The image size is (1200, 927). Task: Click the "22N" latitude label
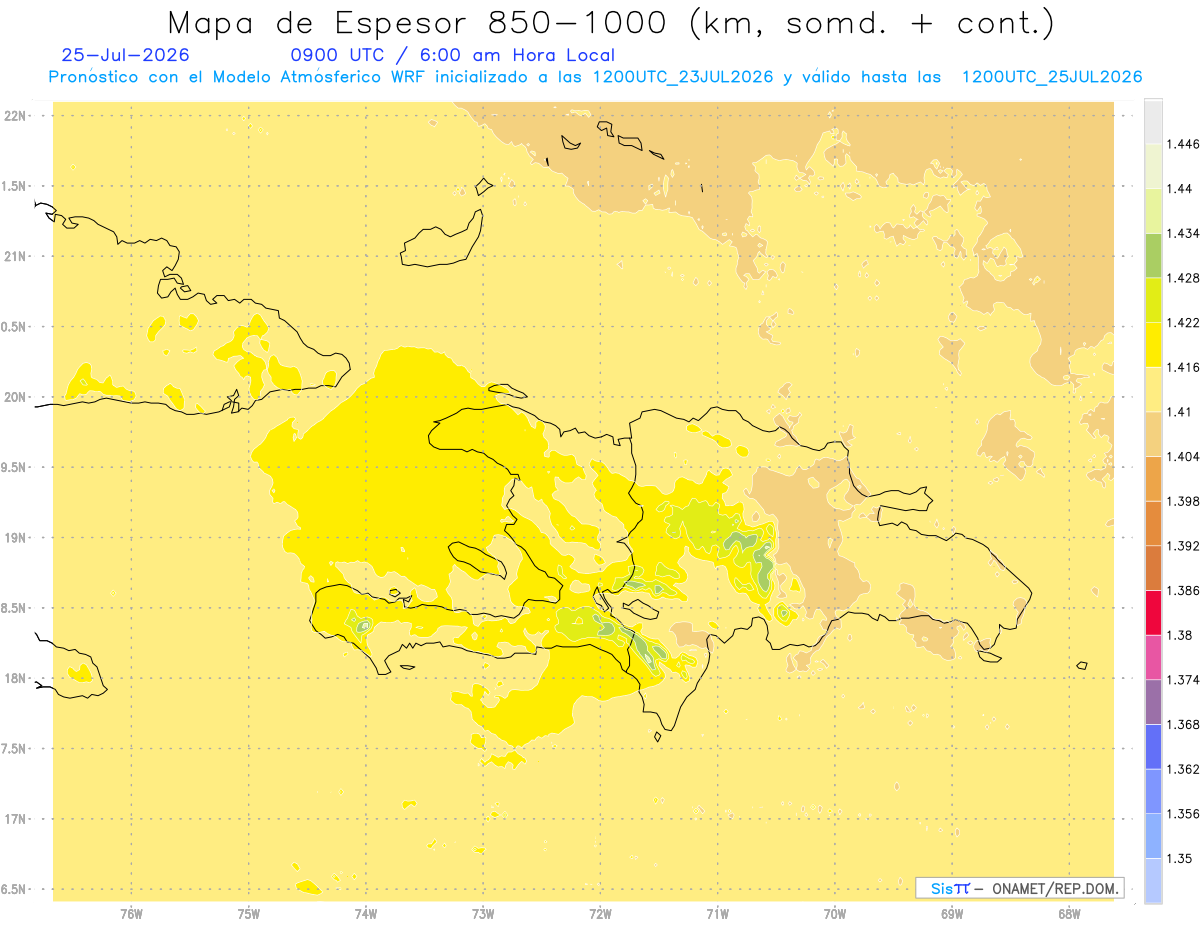pyautogui.click(x=15, y=116)
